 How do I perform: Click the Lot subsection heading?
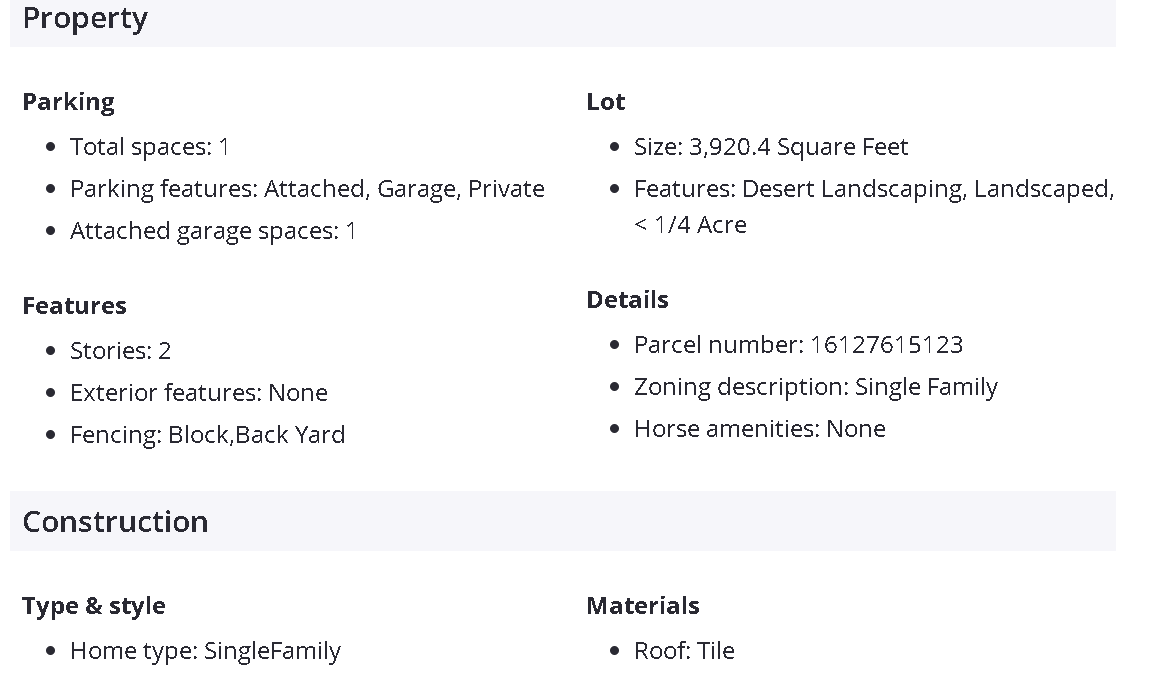point(605,102)
